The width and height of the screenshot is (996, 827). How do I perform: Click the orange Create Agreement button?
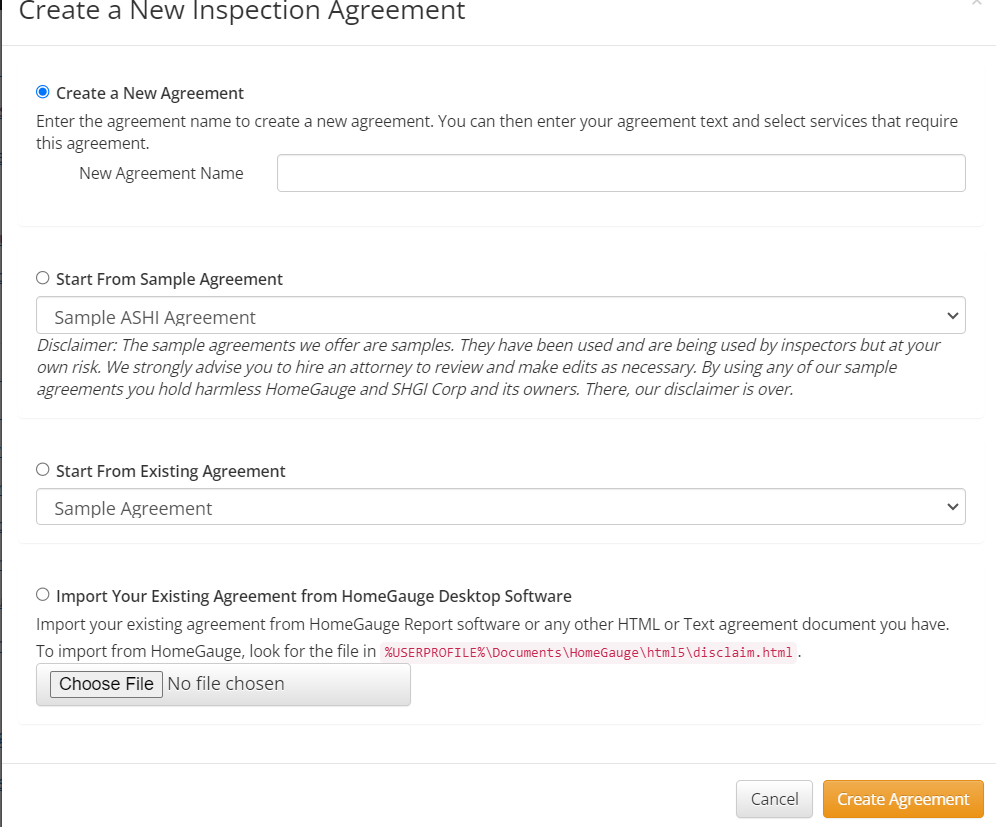903,799
